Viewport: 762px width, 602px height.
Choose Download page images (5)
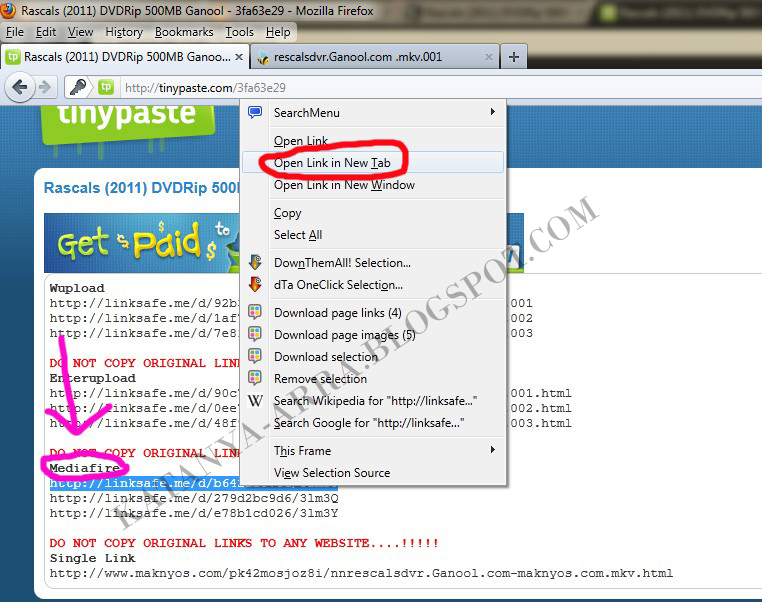tap(373, 335)
